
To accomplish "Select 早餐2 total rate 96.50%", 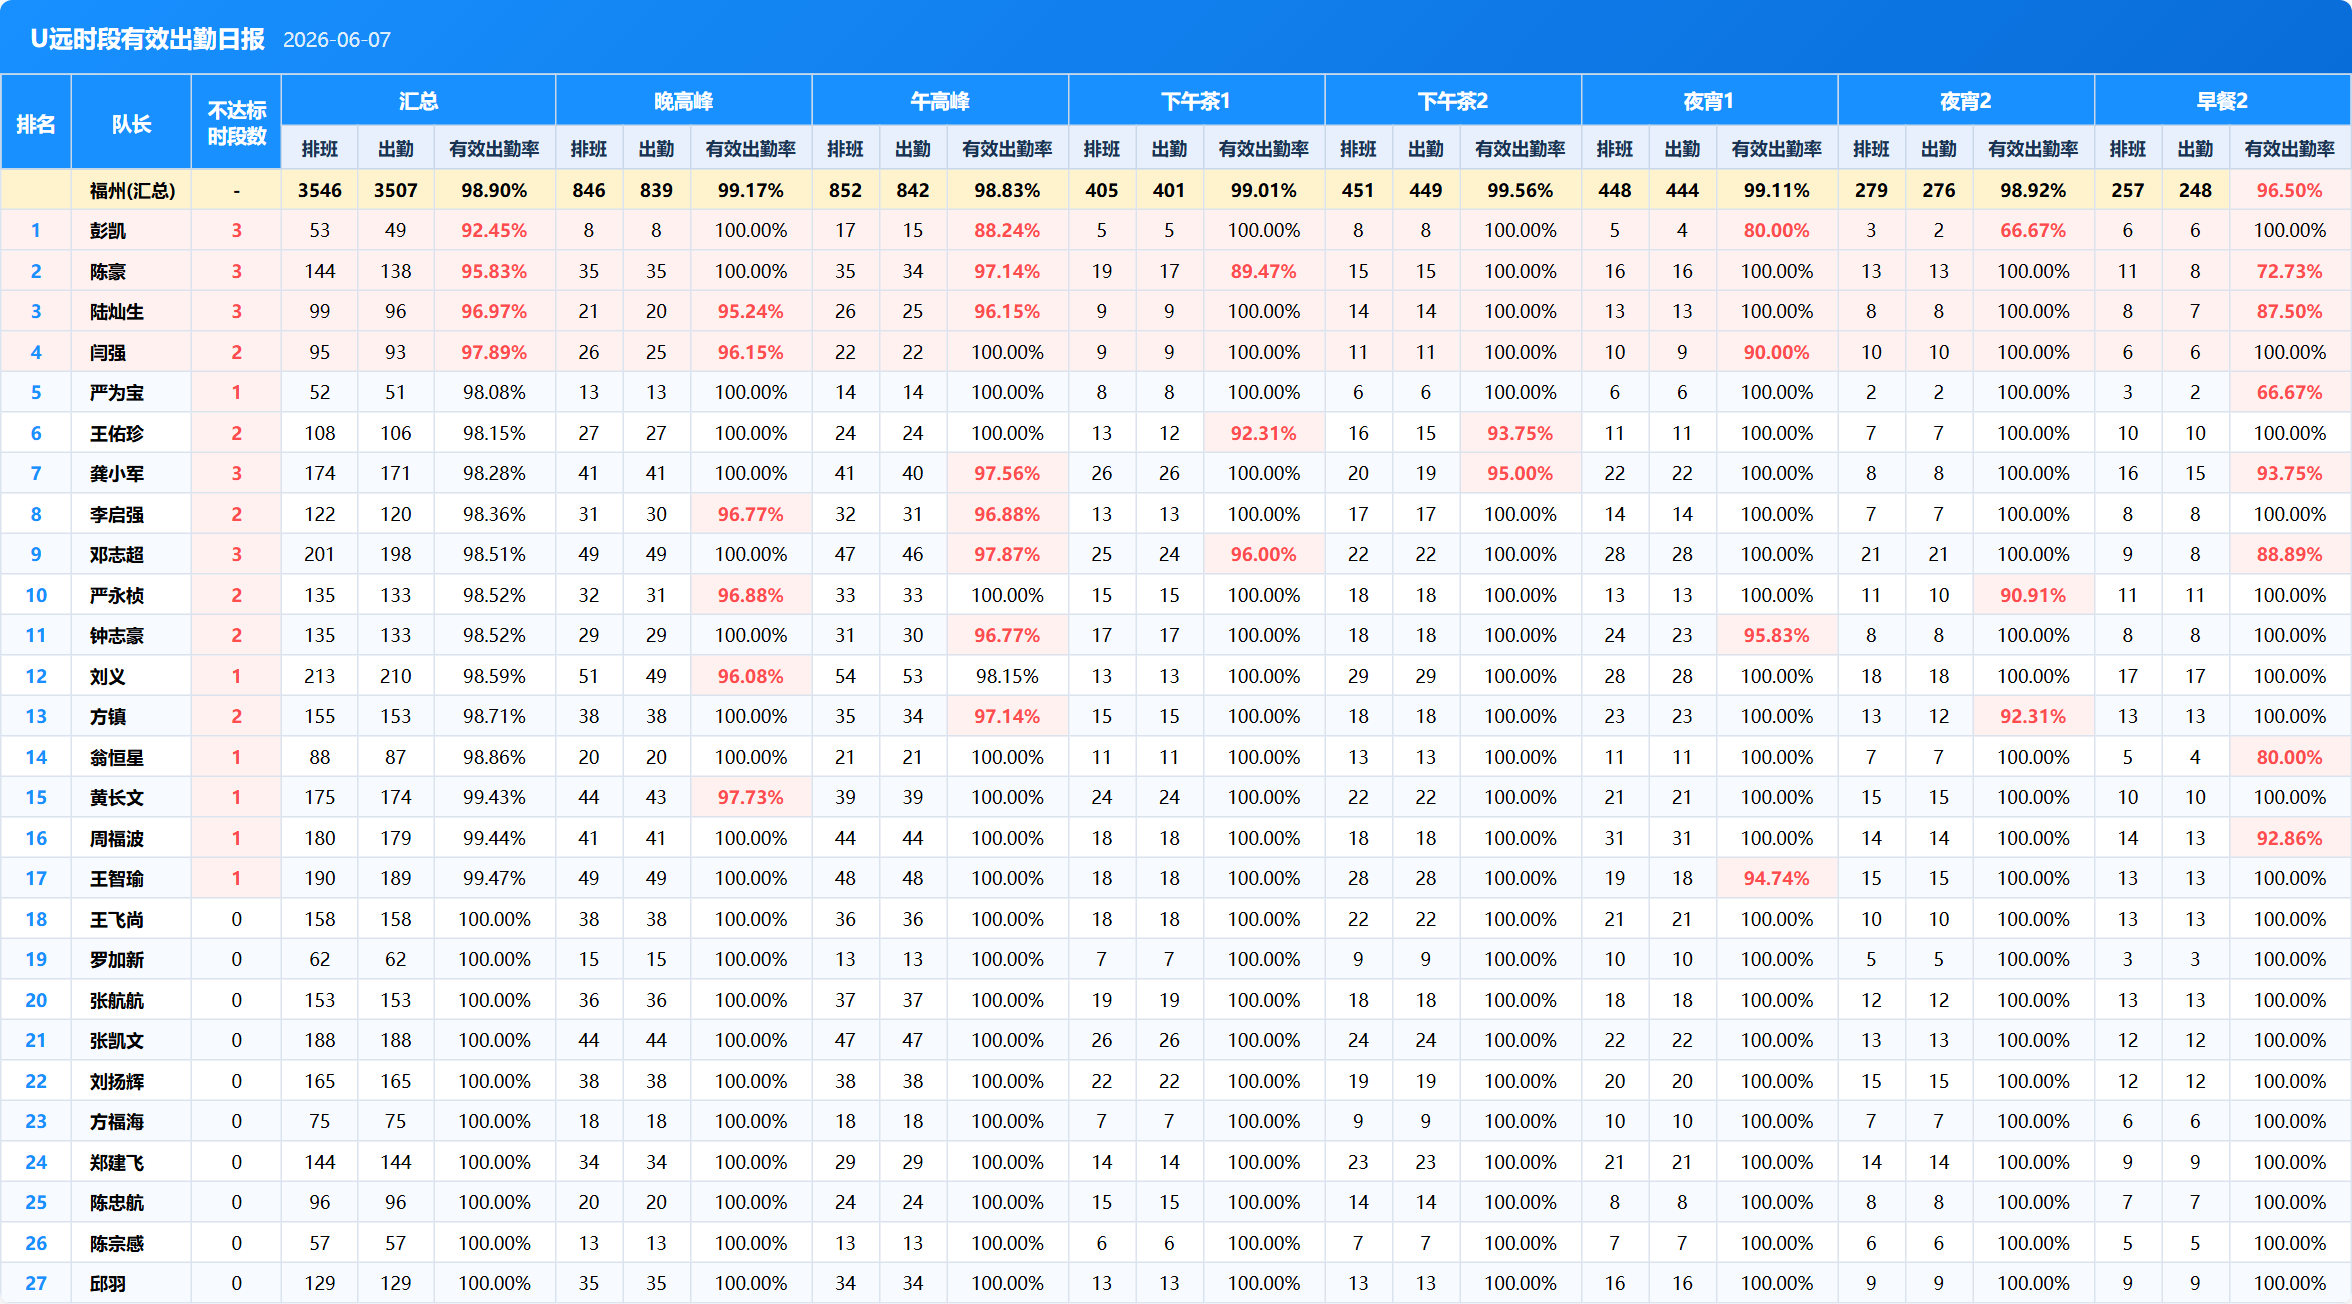I will point(2289,190).
